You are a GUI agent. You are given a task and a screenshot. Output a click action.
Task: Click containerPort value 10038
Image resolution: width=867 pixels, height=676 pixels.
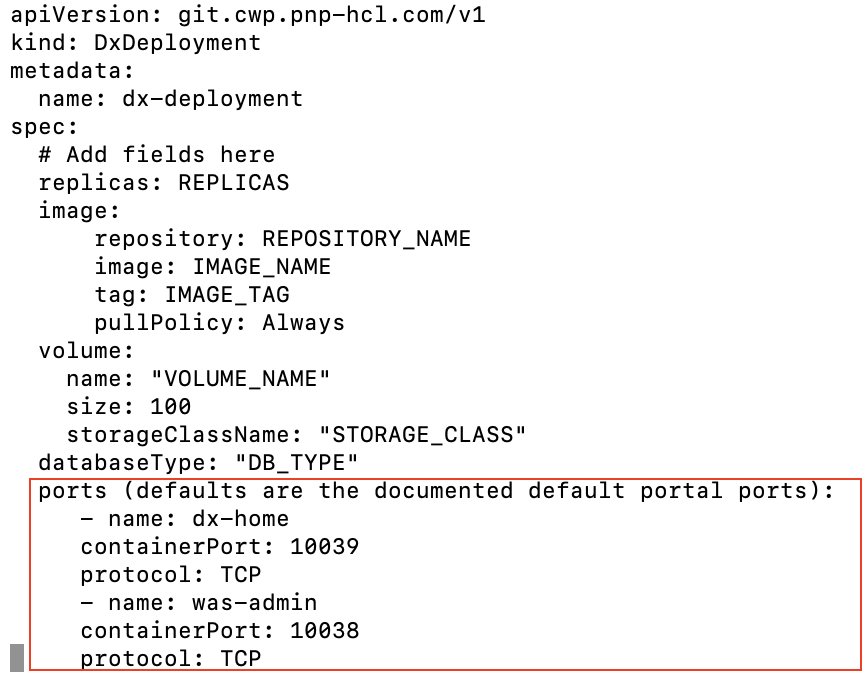pos(324,631)
